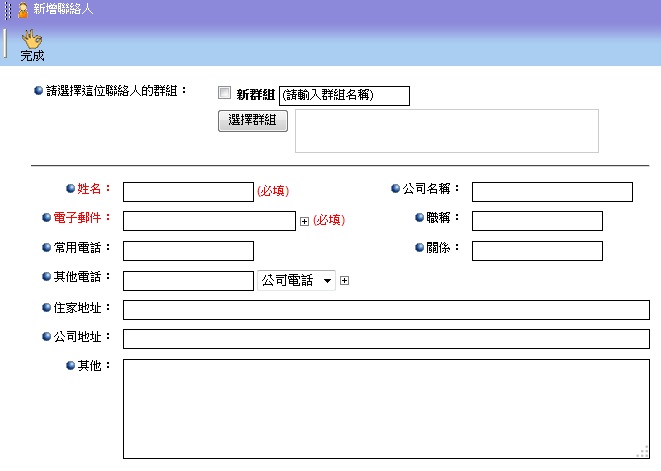Viewport: 661px width, 471px height.
Task: Expand extra email fields with plus icon
Action: [x=305, y=221]
